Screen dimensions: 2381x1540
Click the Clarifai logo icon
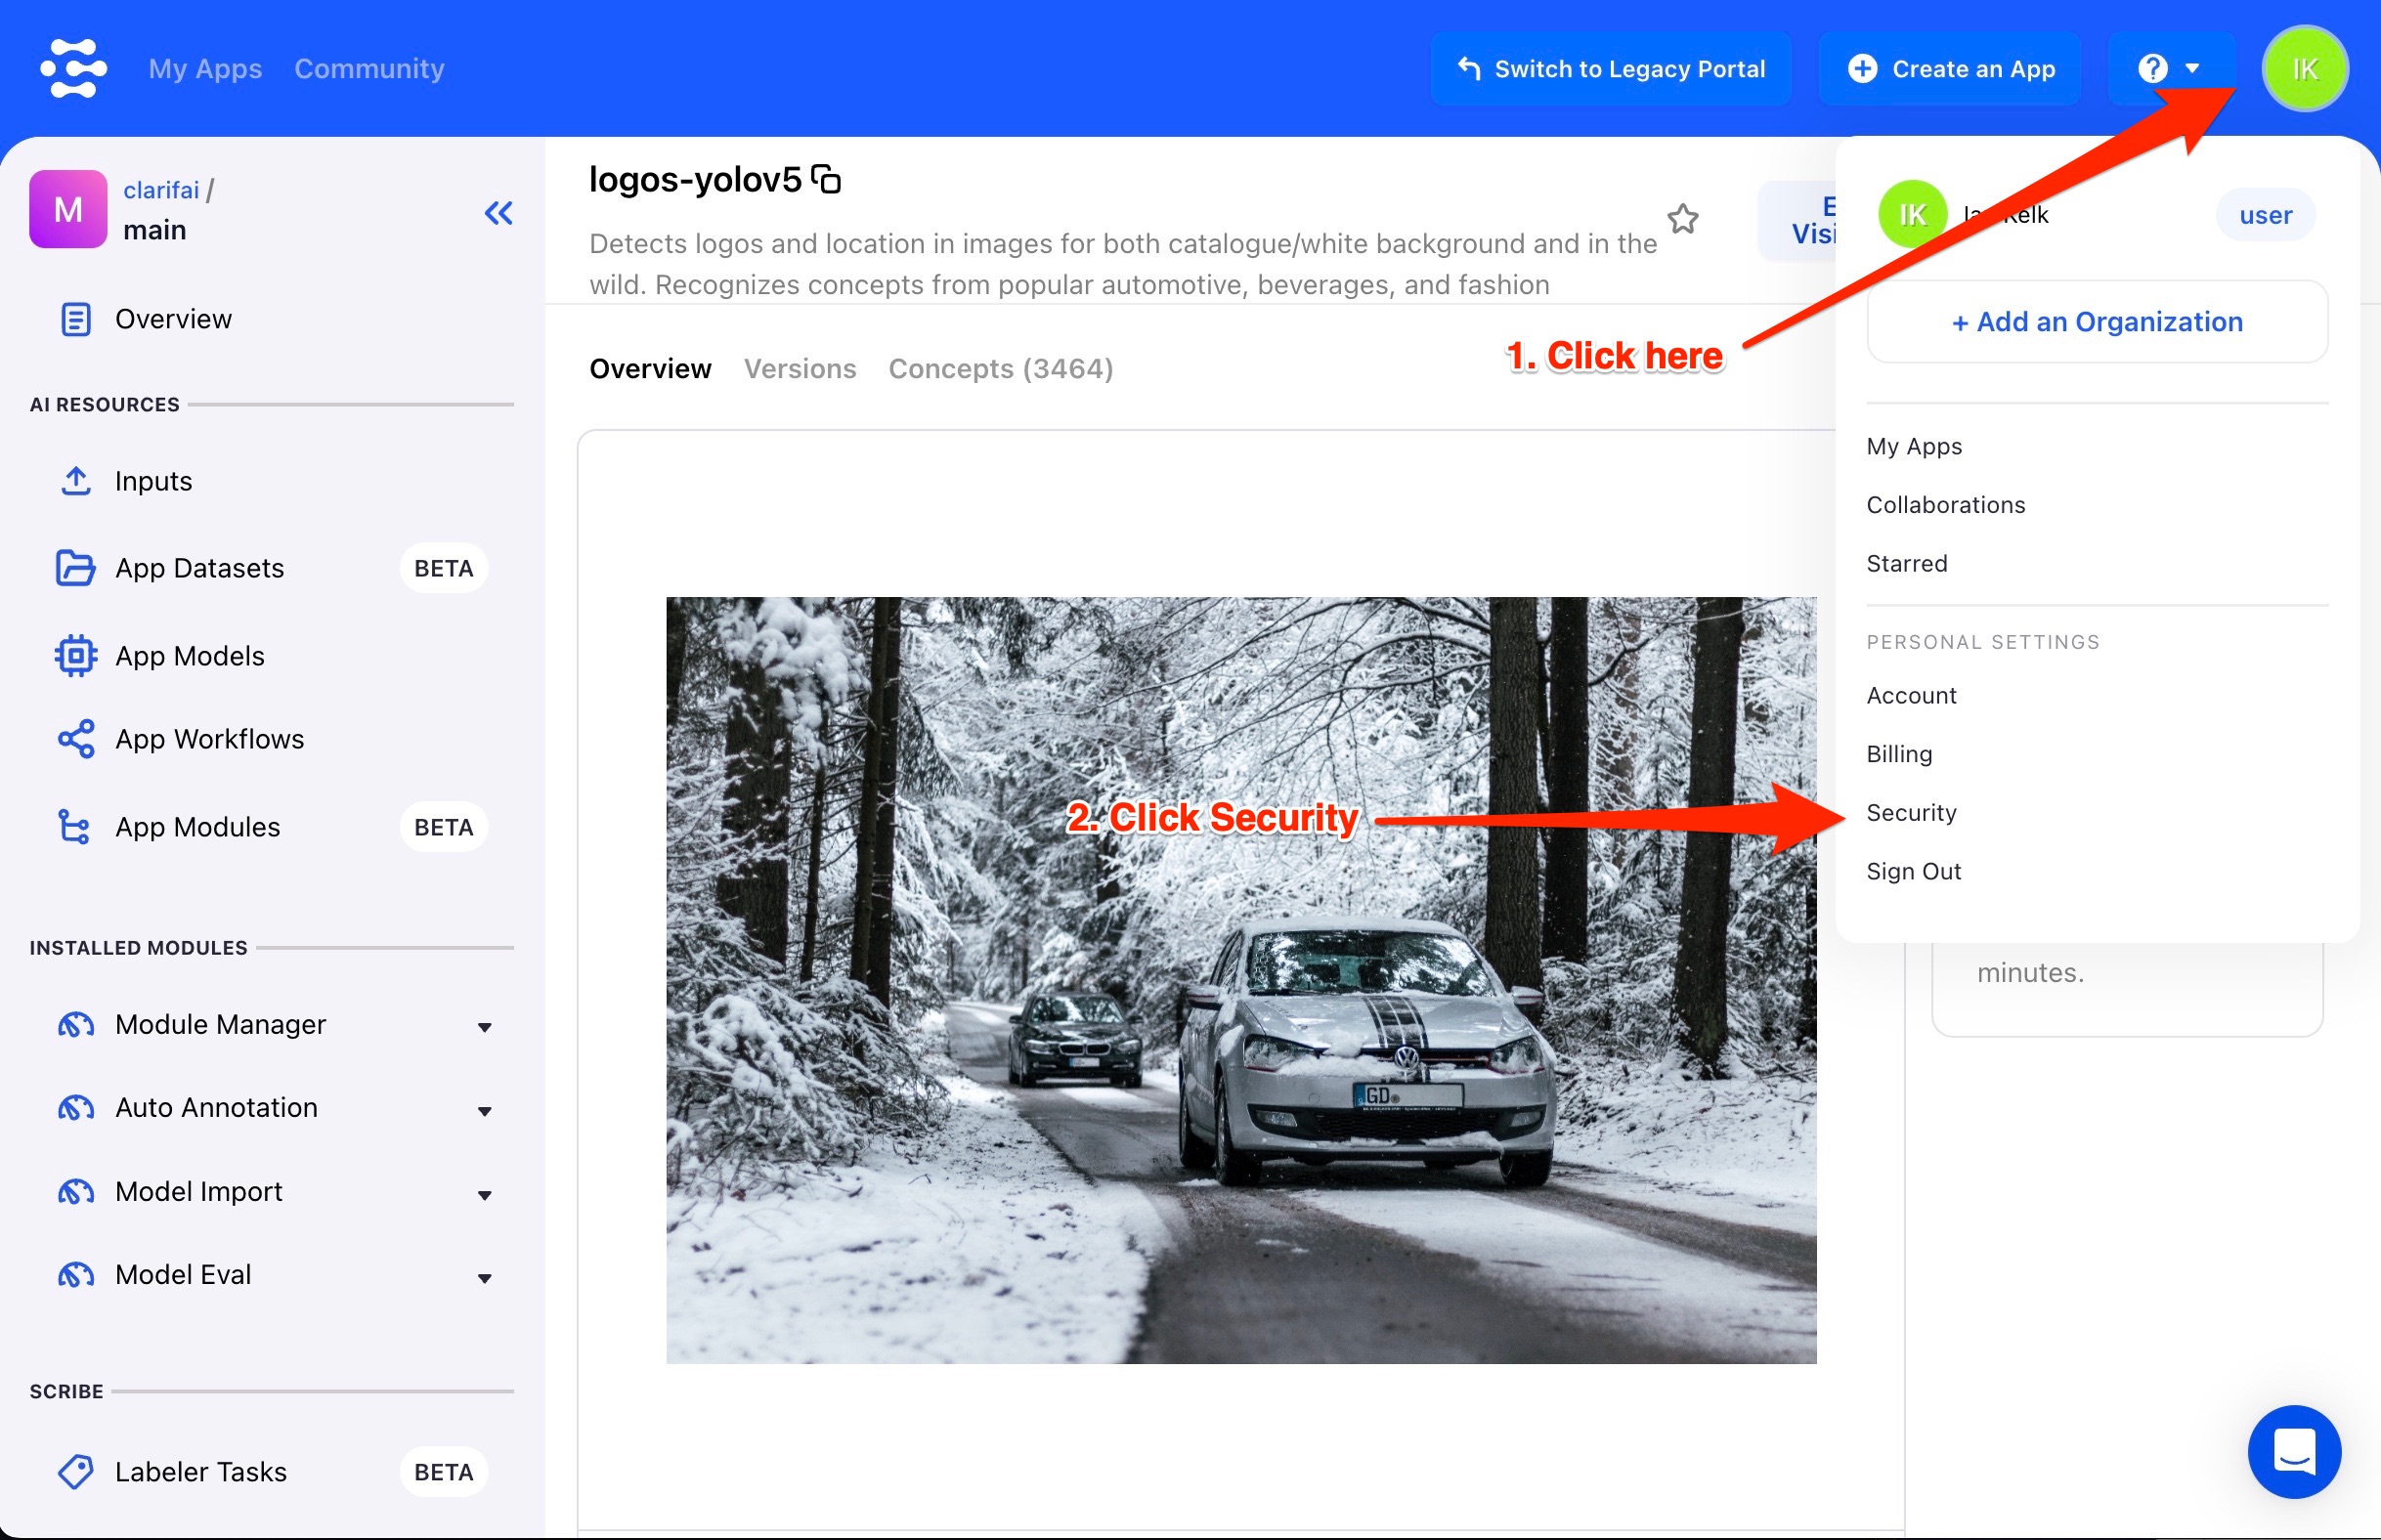(x=73, y=68)
